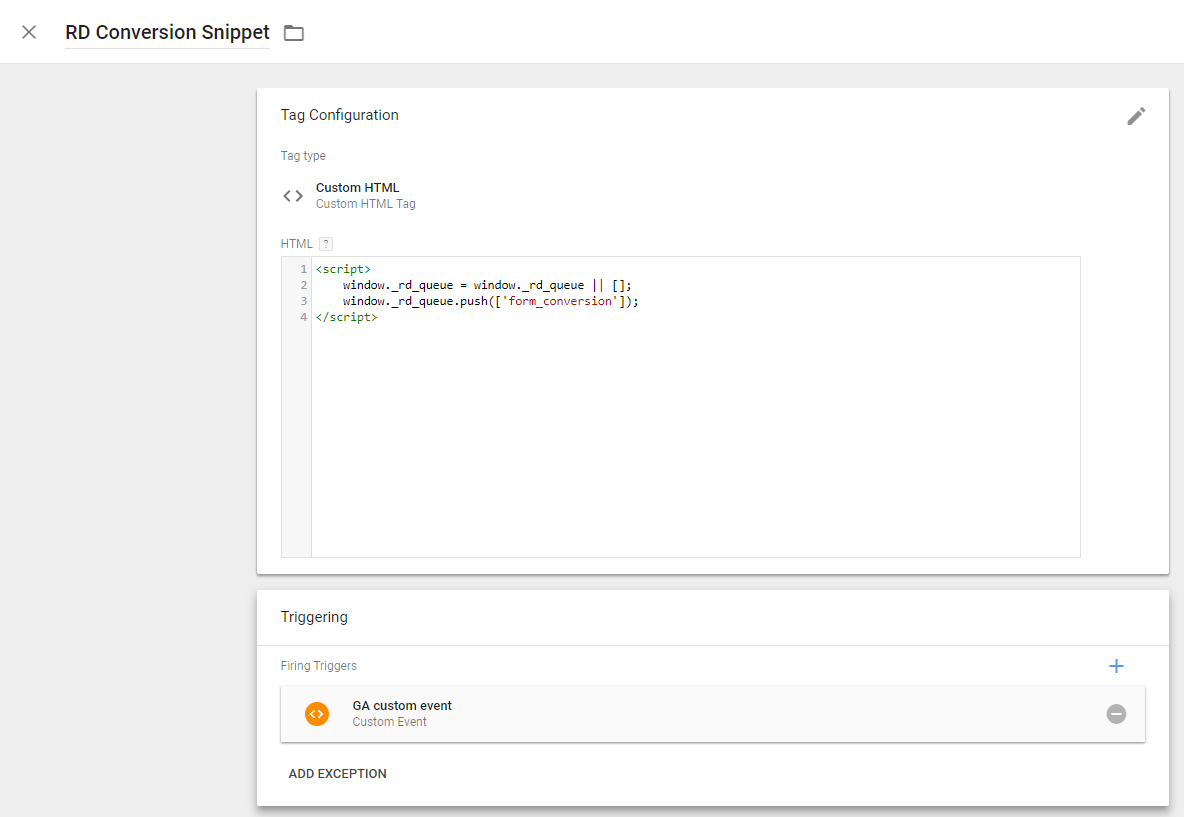Click the Tag type label
Viewport: 1184px width, 817px height.
(303, 156)
